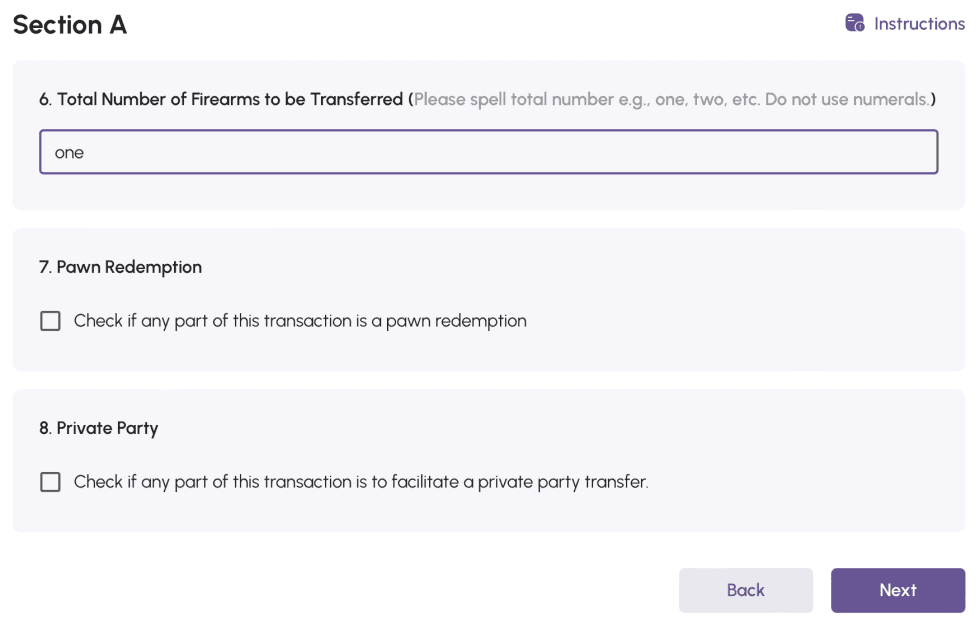Click the "8. Private Party" heading
980x633 pixels.
98,428
